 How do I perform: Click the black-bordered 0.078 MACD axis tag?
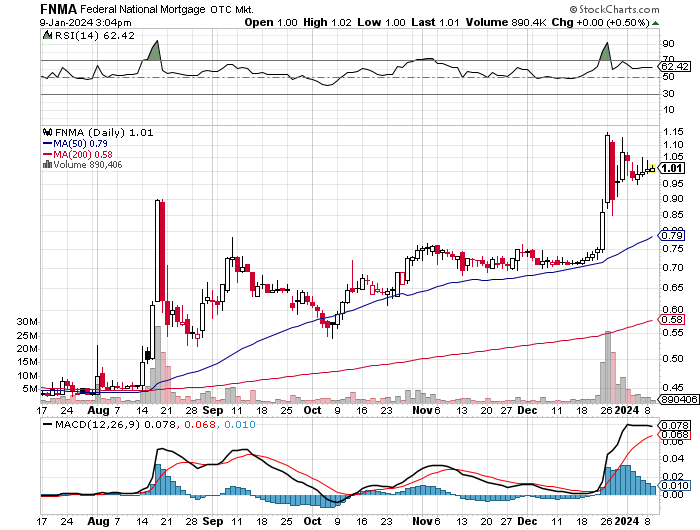(675, 426)
